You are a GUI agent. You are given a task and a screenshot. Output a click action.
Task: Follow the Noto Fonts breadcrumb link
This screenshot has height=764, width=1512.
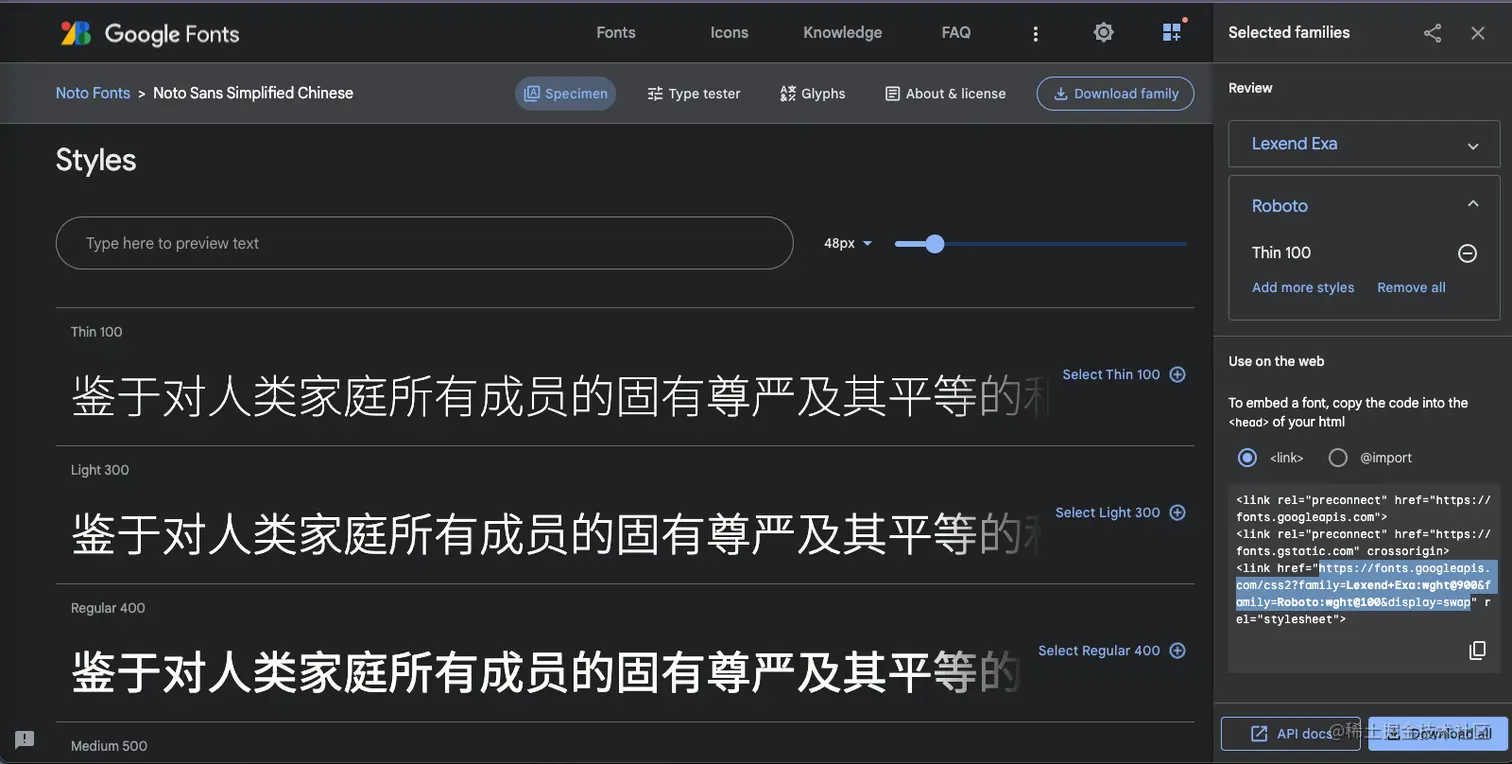93,93
